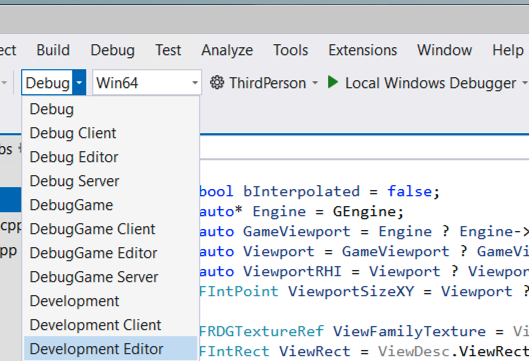Open the Test menu
Viewport: 529px width, 361px height.
(168, 50)
